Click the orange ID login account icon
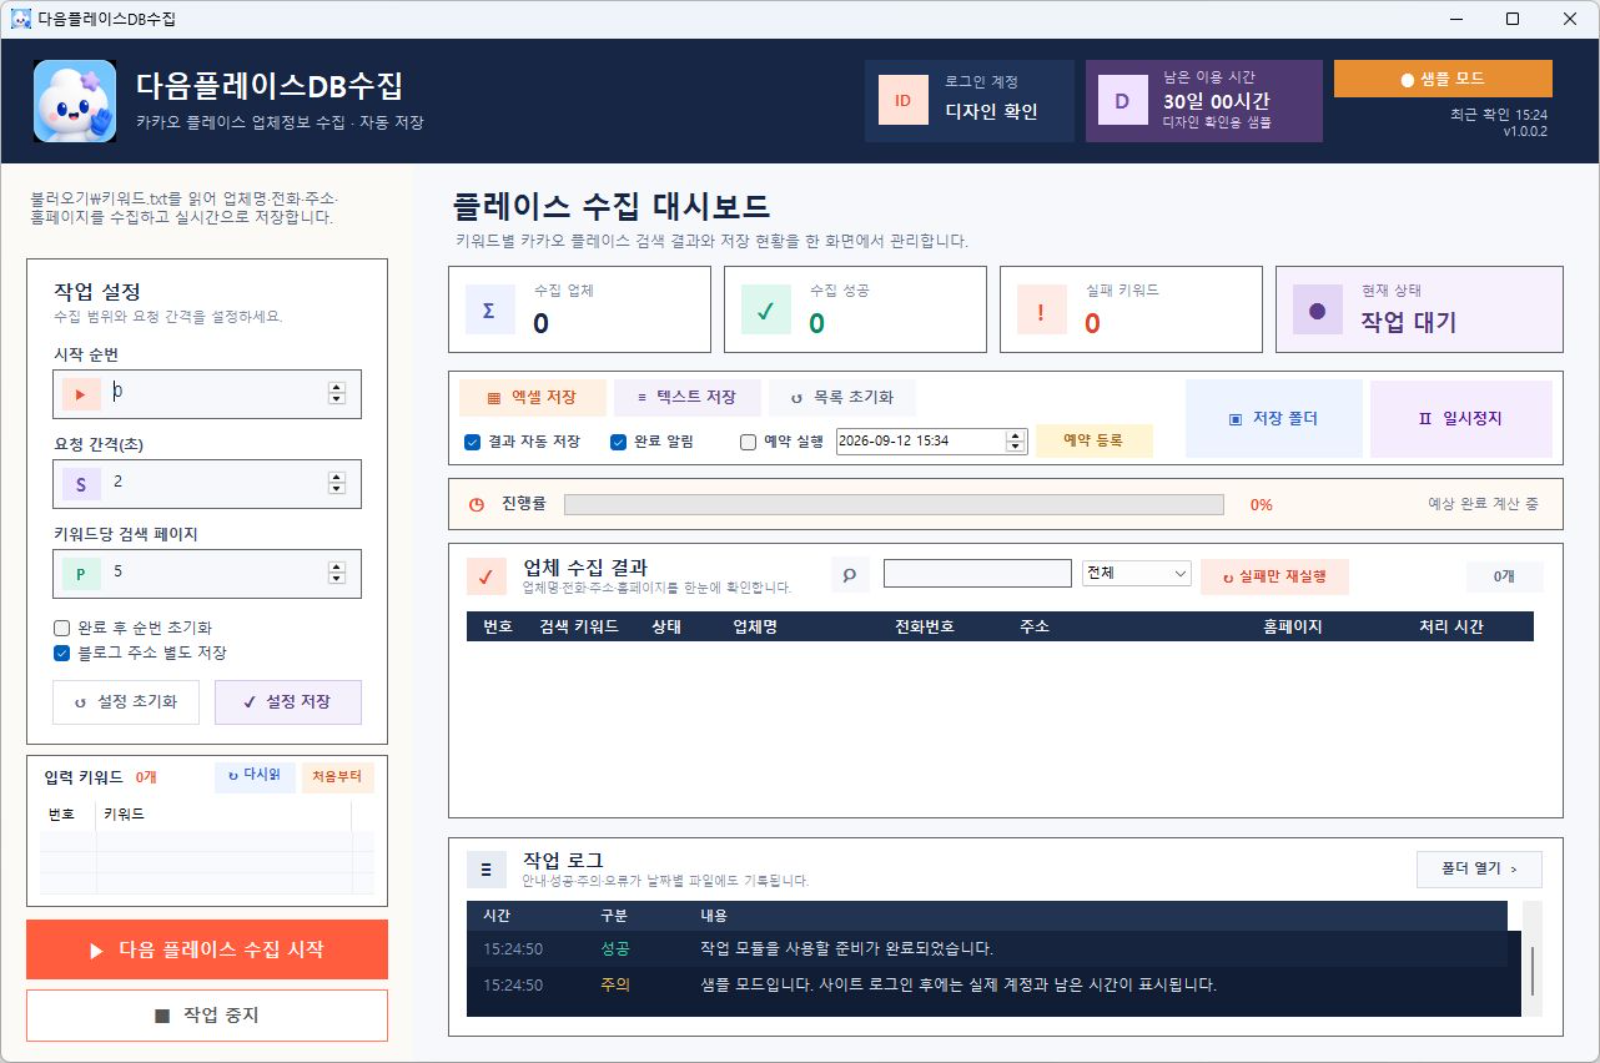 903,100
